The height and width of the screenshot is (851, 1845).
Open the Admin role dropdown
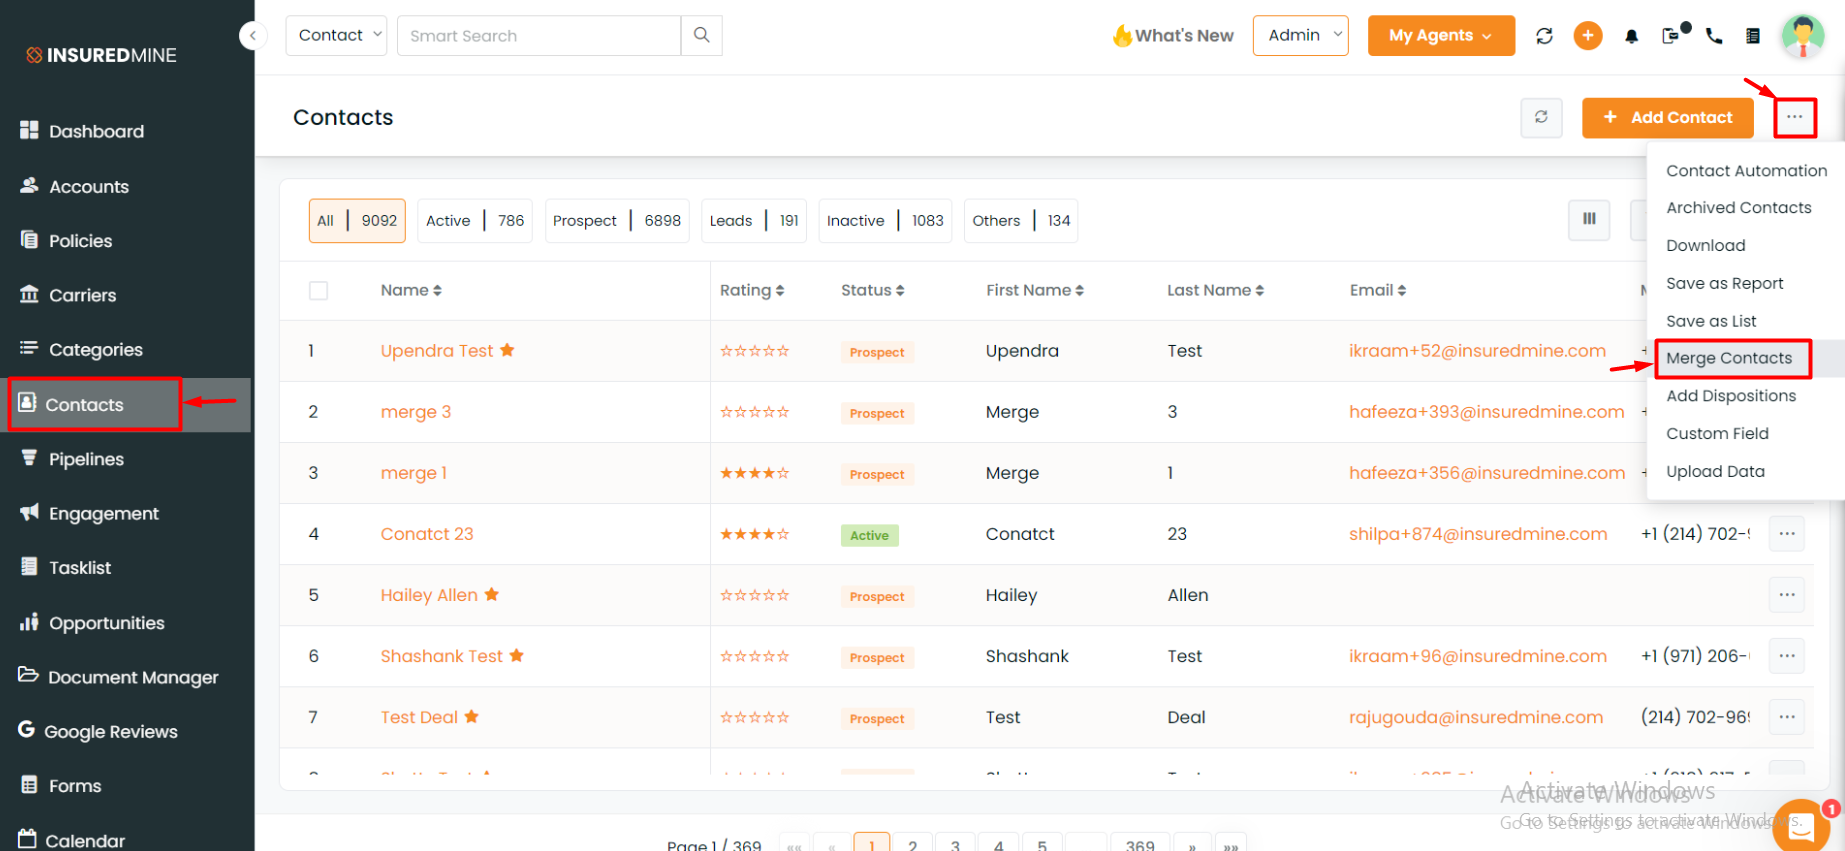click(1300, 36)
